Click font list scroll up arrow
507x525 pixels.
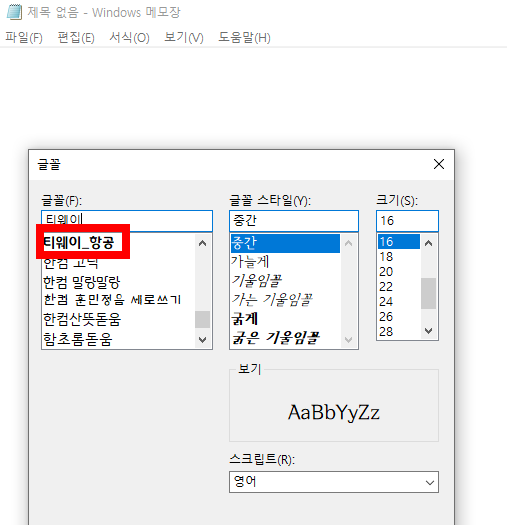tap(202, 243)
